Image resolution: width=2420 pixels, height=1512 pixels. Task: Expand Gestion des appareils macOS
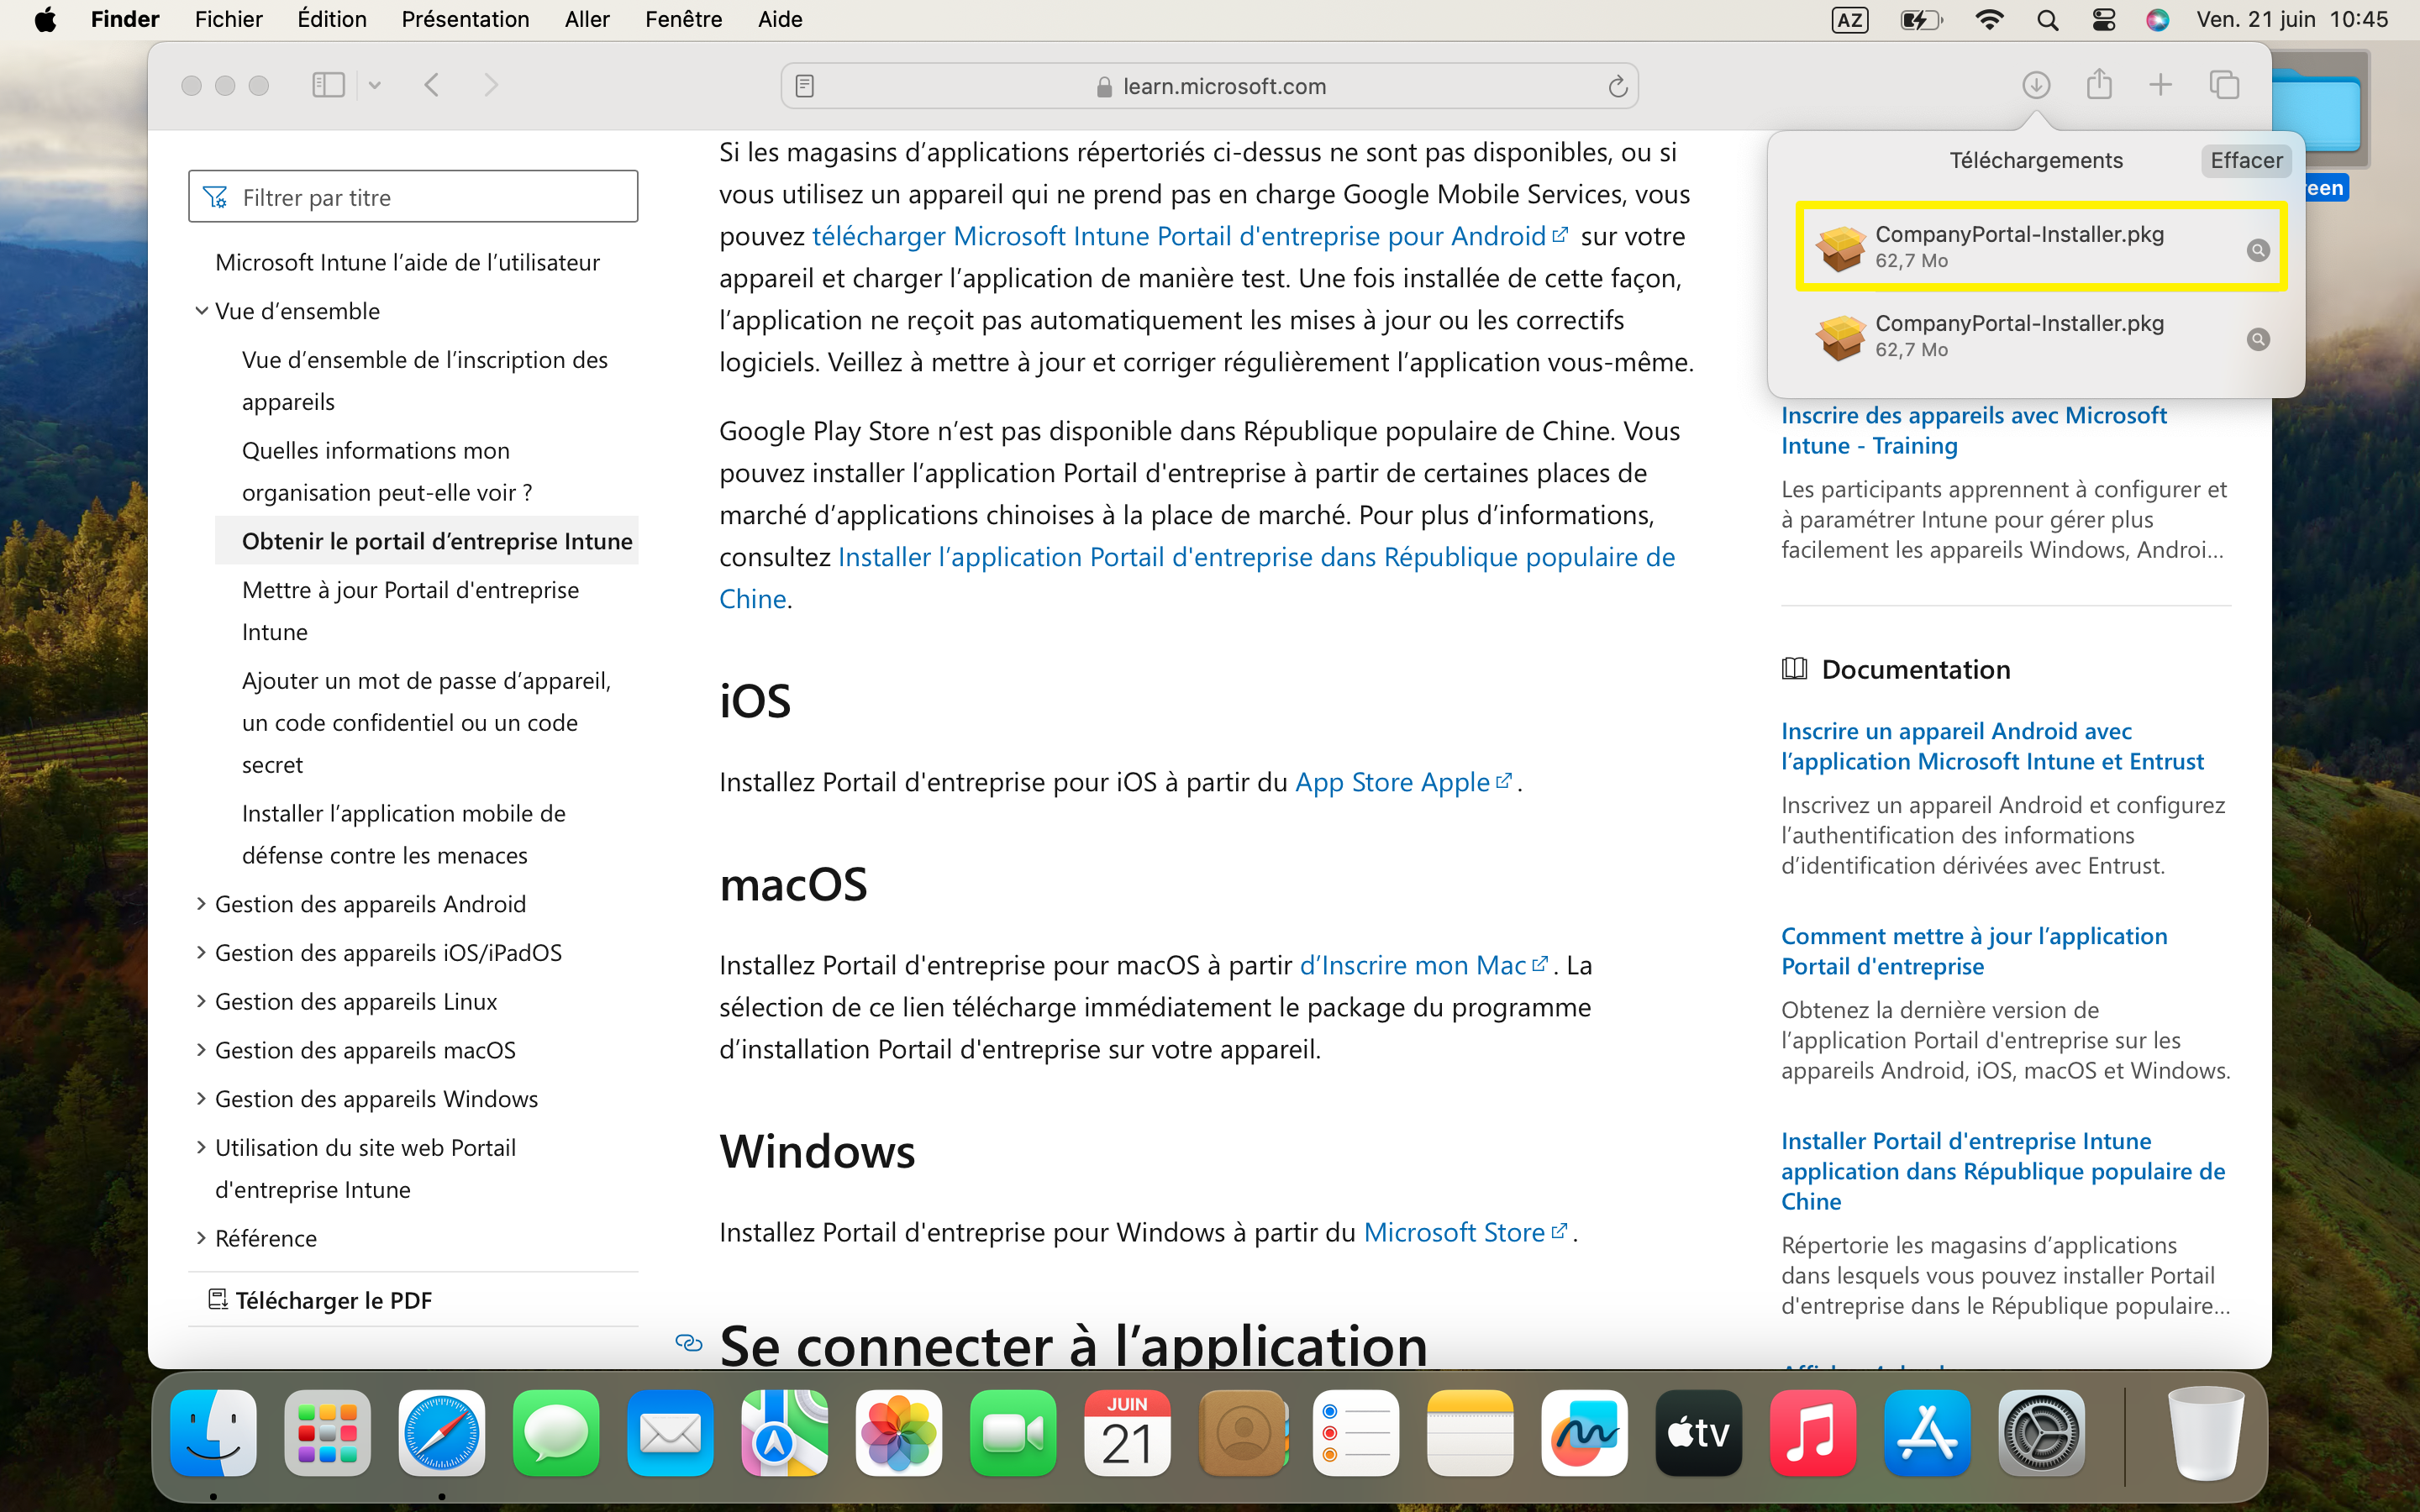coord(202,1050)
